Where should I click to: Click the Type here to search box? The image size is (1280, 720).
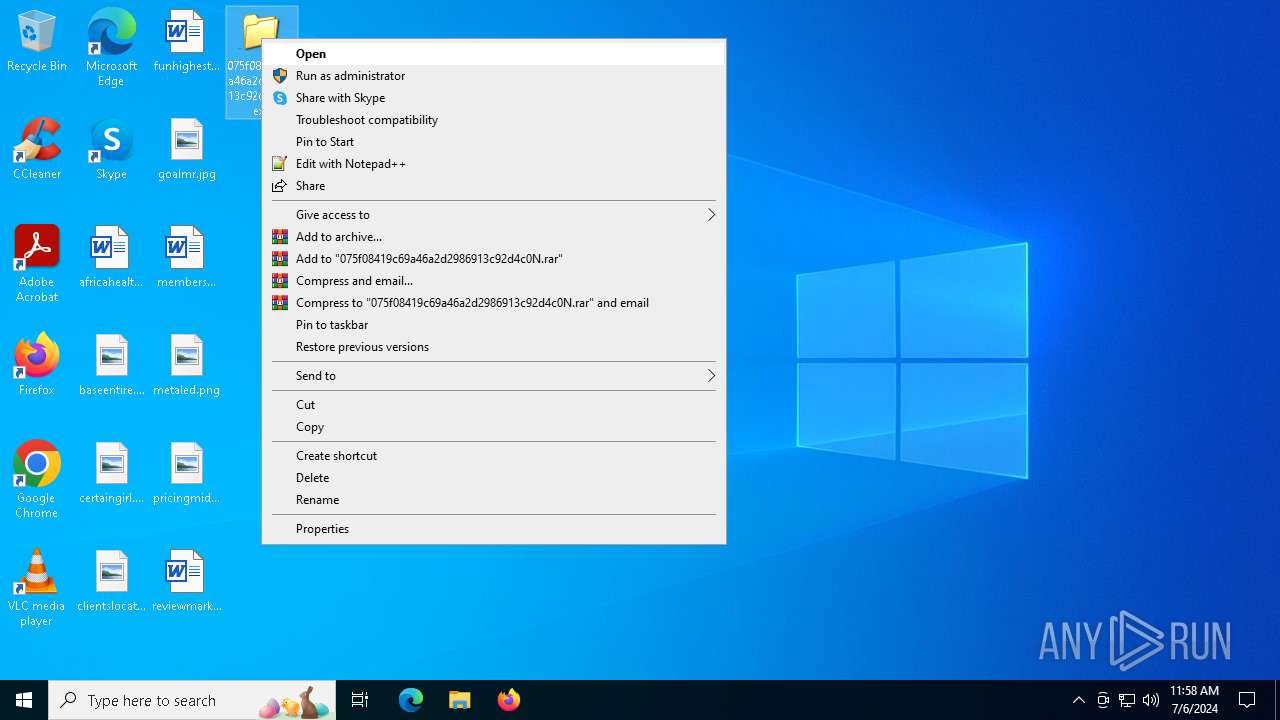(193, 700)
